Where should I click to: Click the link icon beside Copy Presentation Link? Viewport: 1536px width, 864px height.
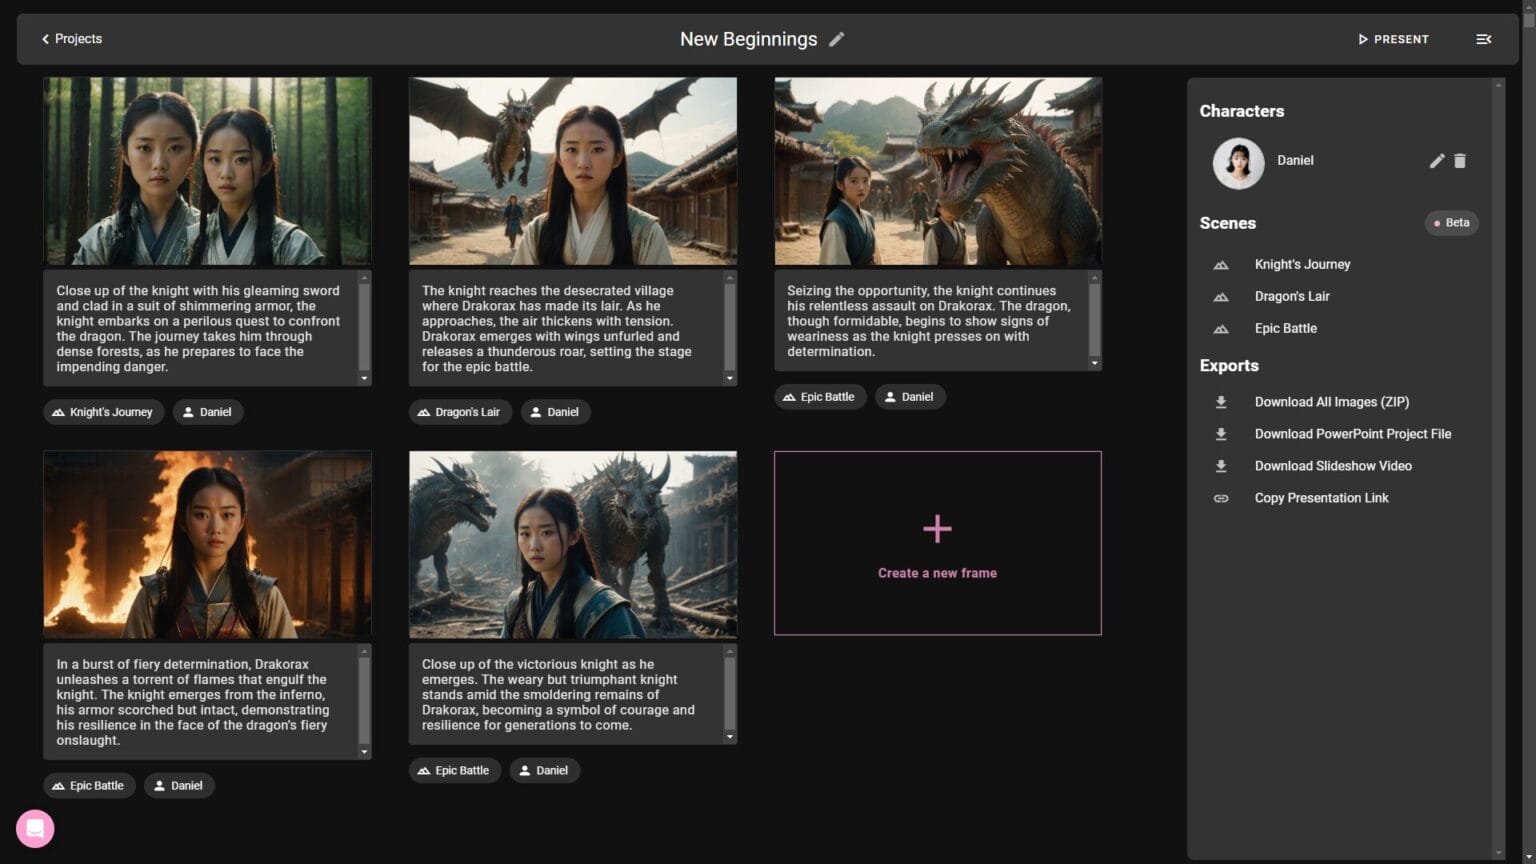[1221, 498]
